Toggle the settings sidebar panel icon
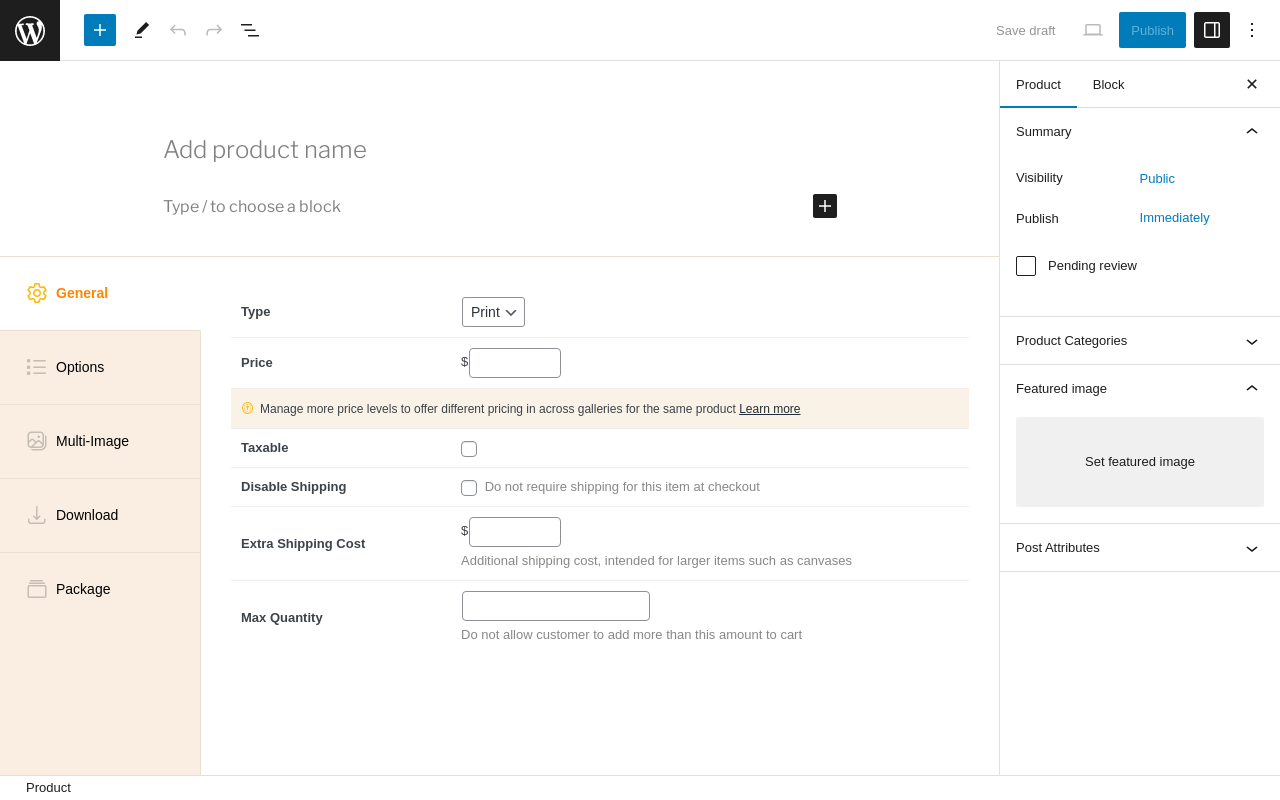The image size is (1280, 800). click(1212, 30)
